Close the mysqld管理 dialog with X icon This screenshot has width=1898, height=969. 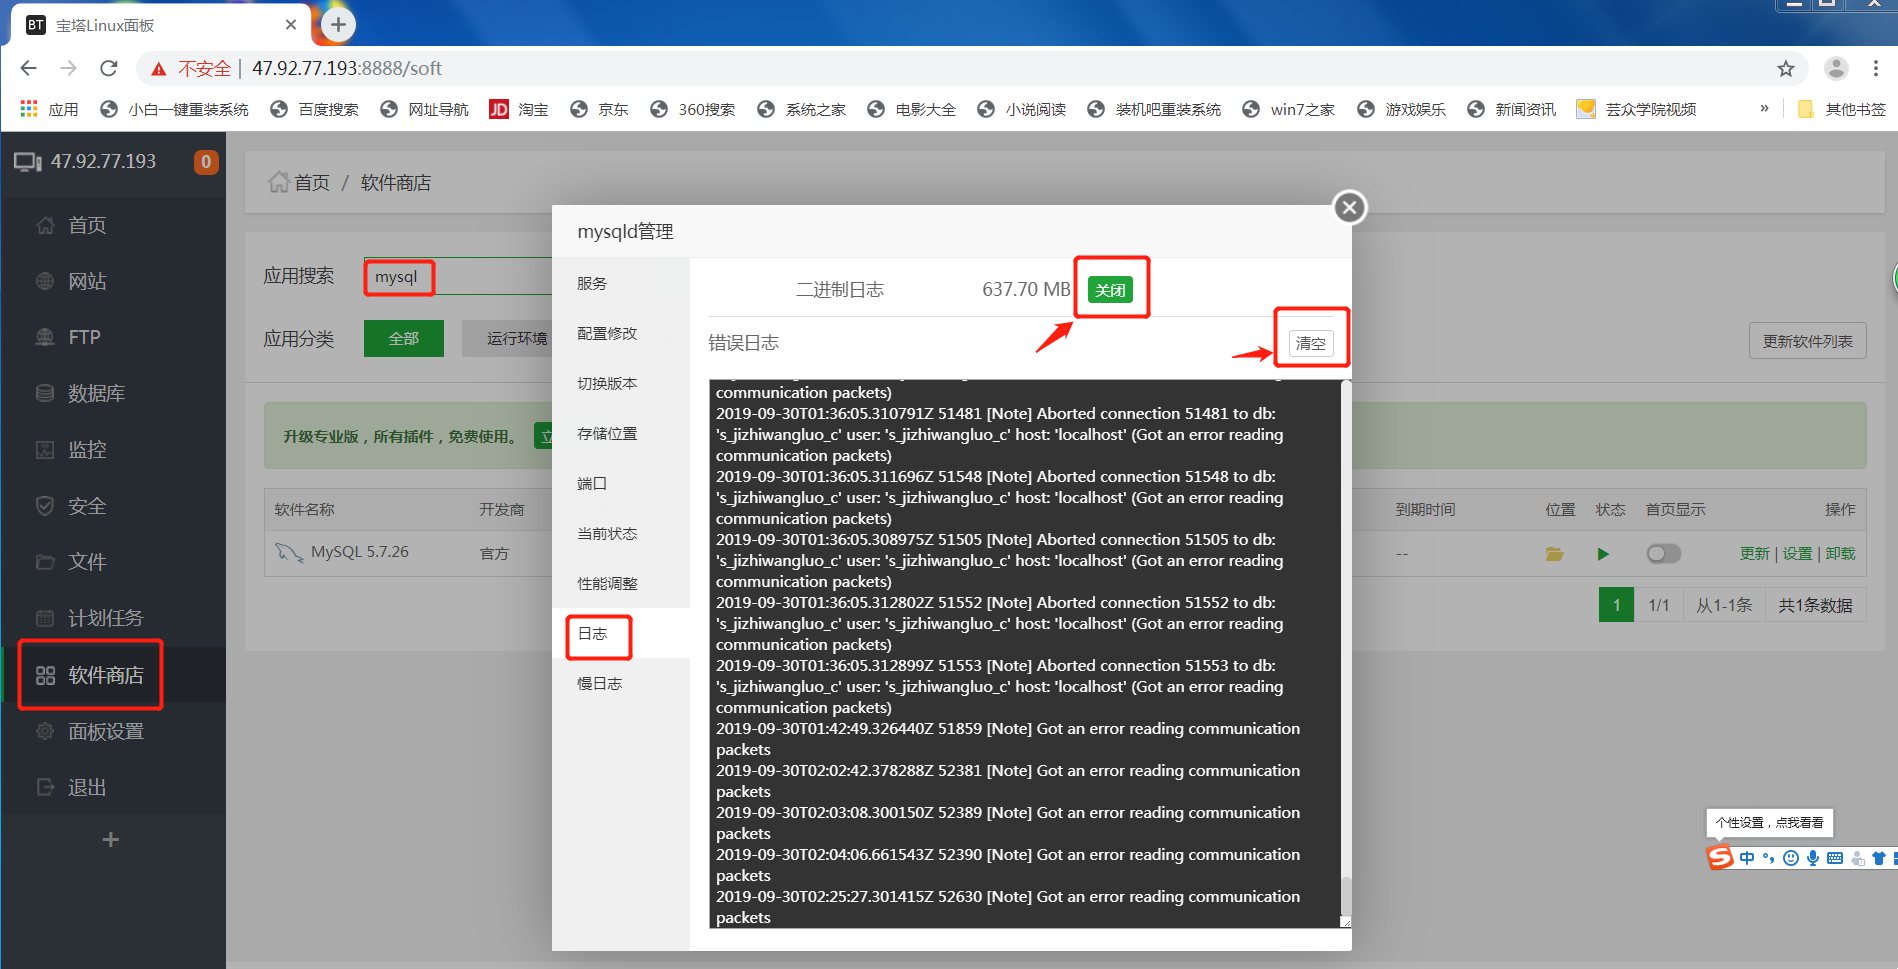click(x=1349, y=208)
